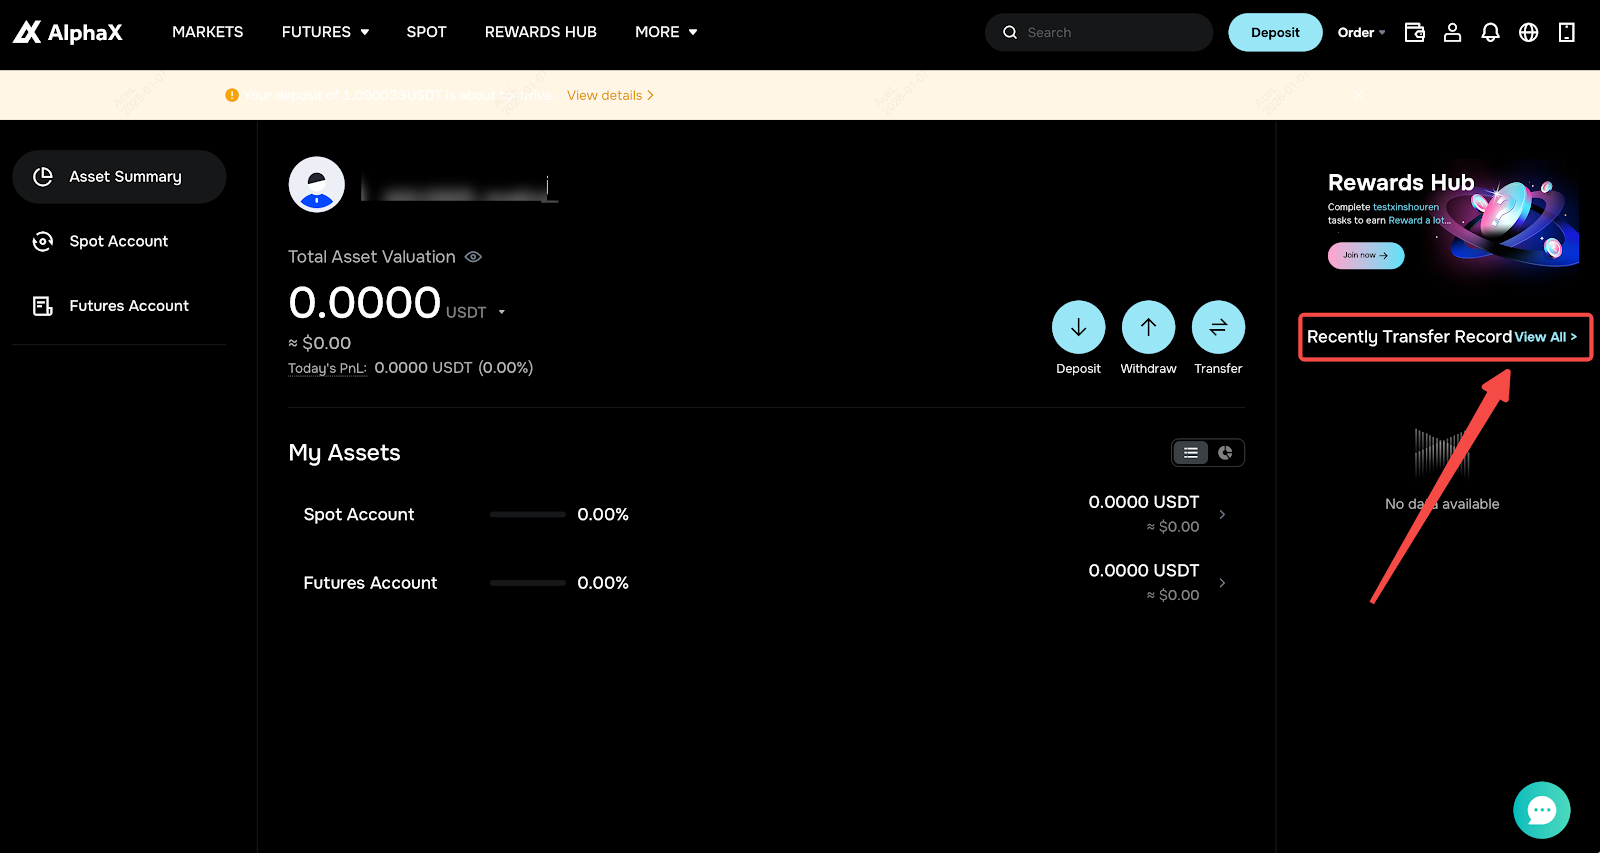Expand the Order dropdown
Image resolution: width=1600 pixels, height=853 pixels.
pos(1361,32)
